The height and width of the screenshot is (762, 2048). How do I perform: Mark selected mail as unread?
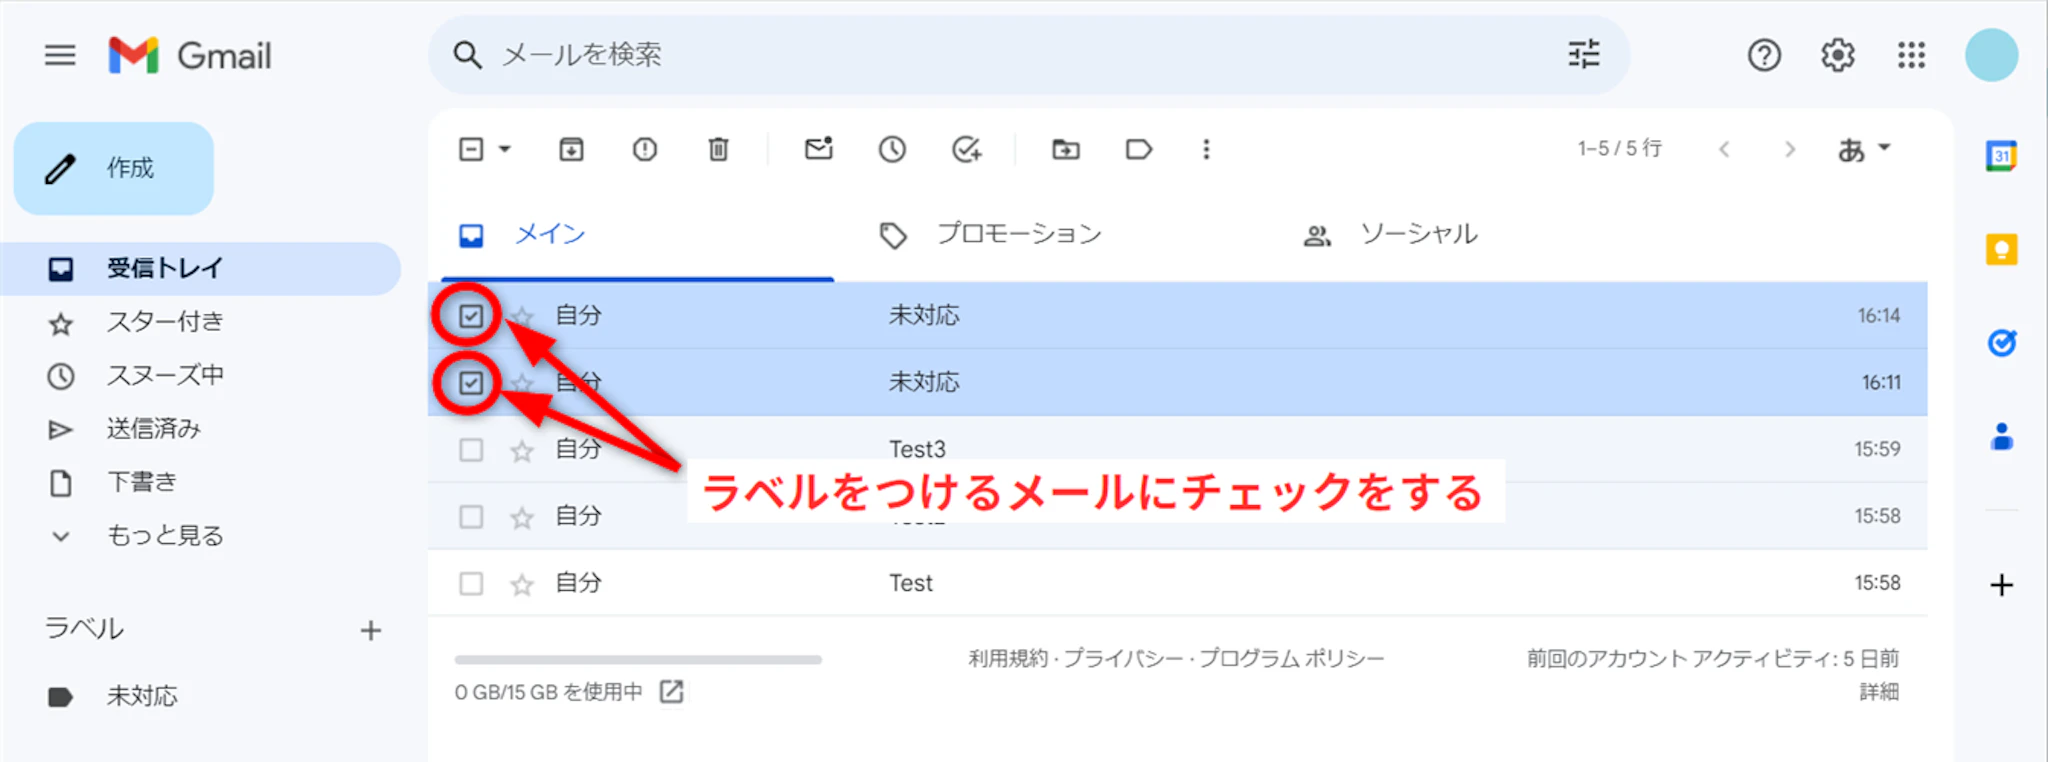[818, 150]
